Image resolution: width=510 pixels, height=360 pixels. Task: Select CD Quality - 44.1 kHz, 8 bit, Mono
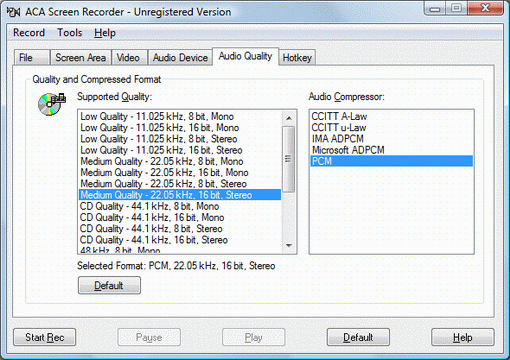180,206
